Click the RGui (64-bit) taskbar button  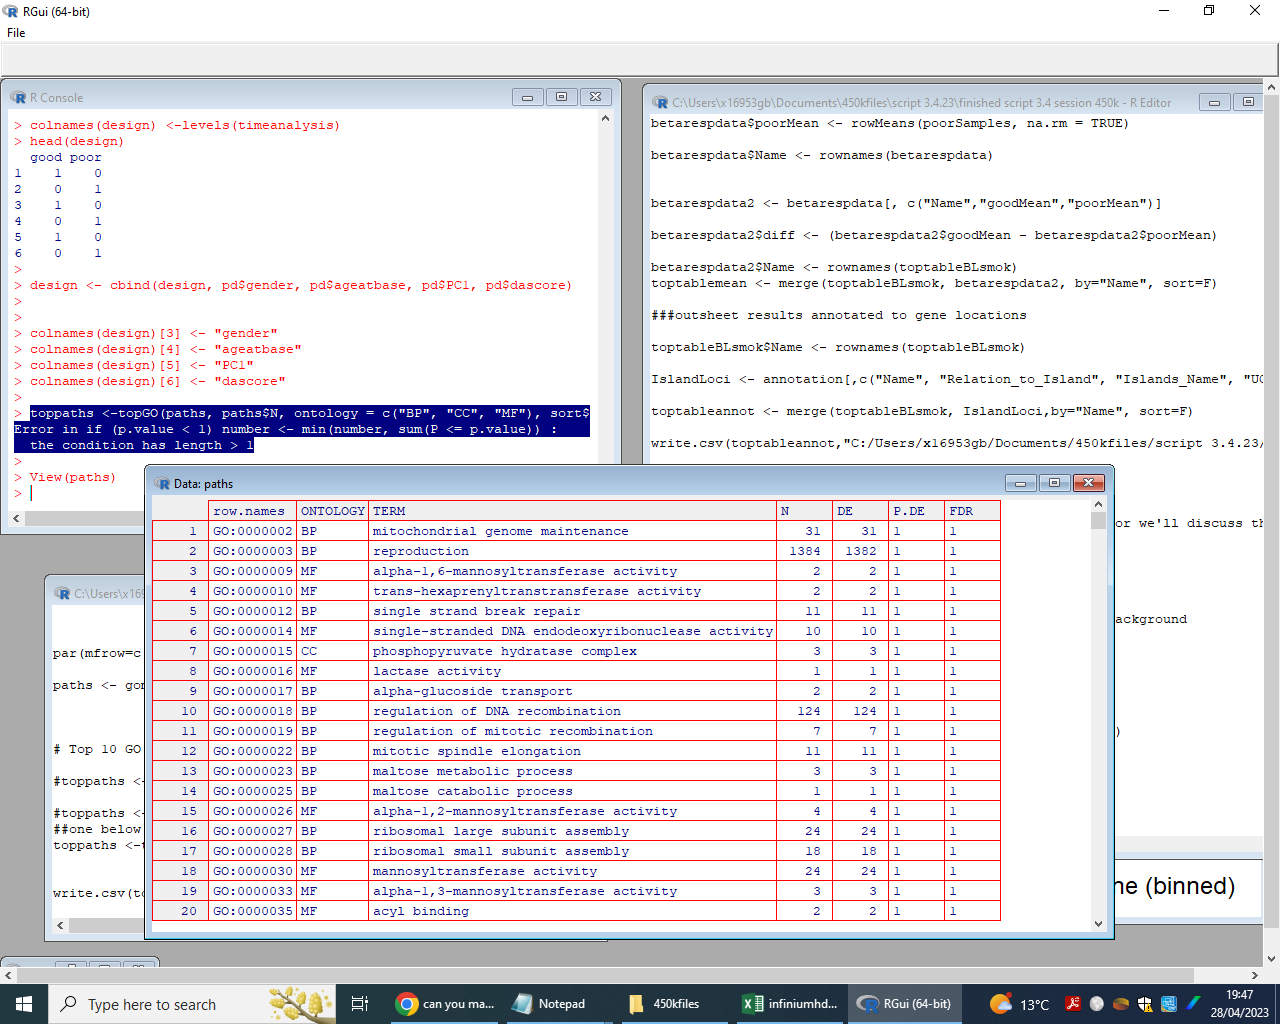click(906, 1004)
